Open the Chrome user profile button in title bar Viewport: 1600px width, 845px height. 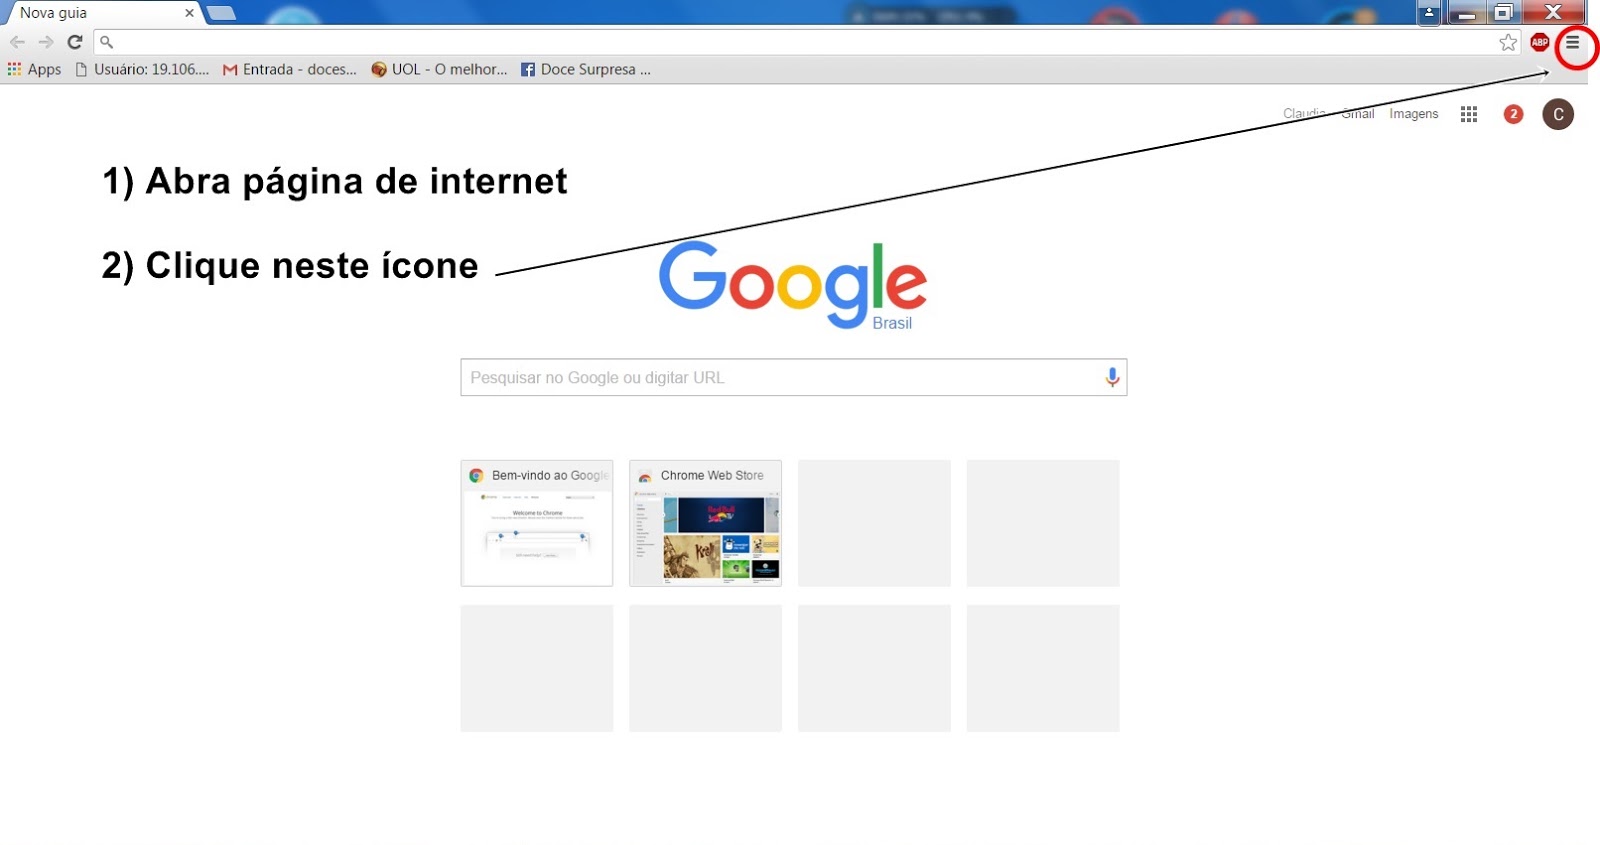tap(1429, 13)
